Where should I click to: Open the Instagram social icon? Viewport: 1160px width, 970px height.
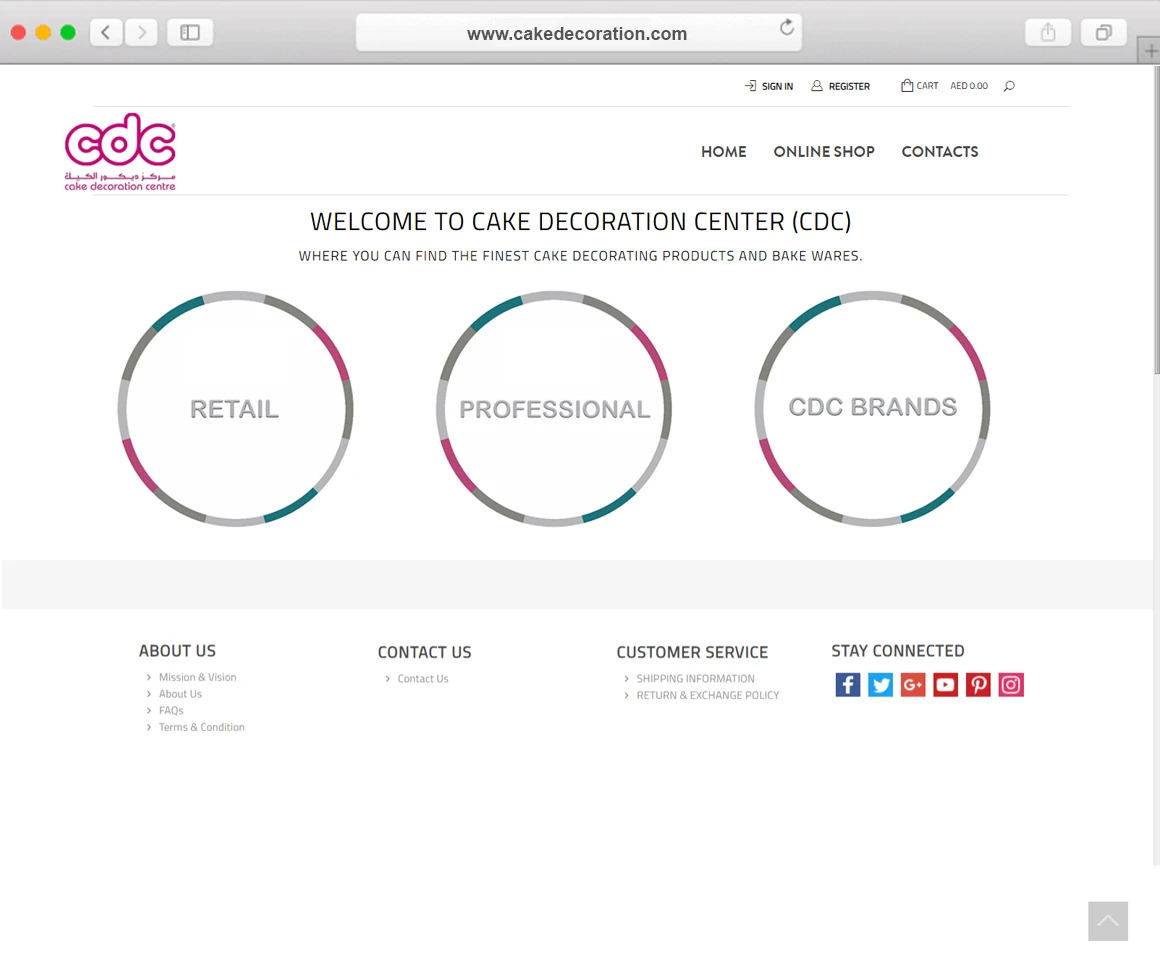pyautogui.click(x=1011, y=684)
